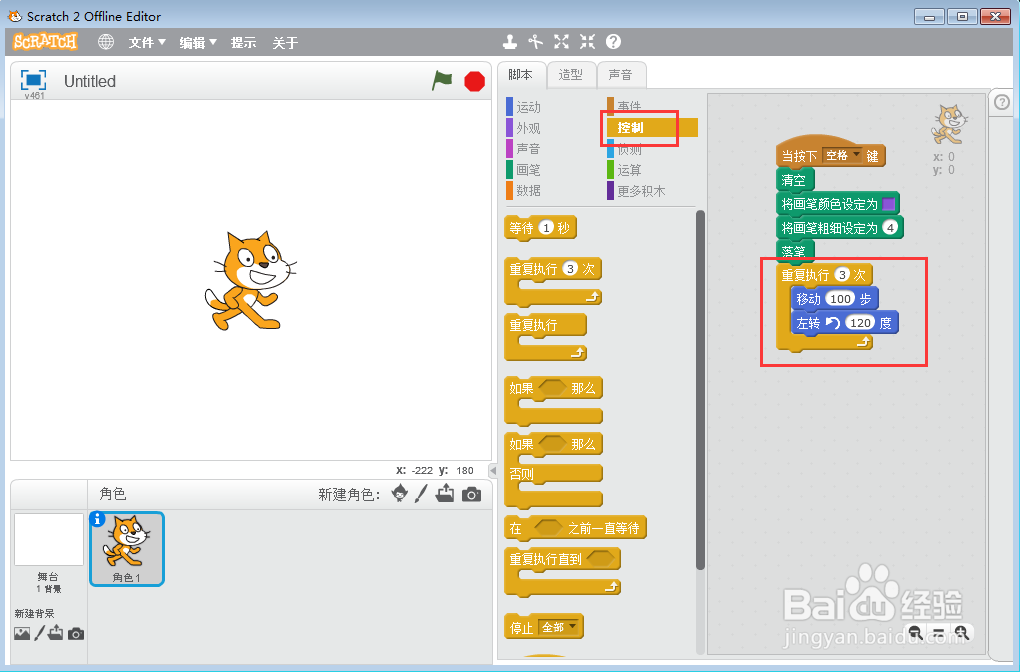The width and height of the screenshot is (1020, 672).
Task: Open sprite info with the blue i button
Action: 95,516
